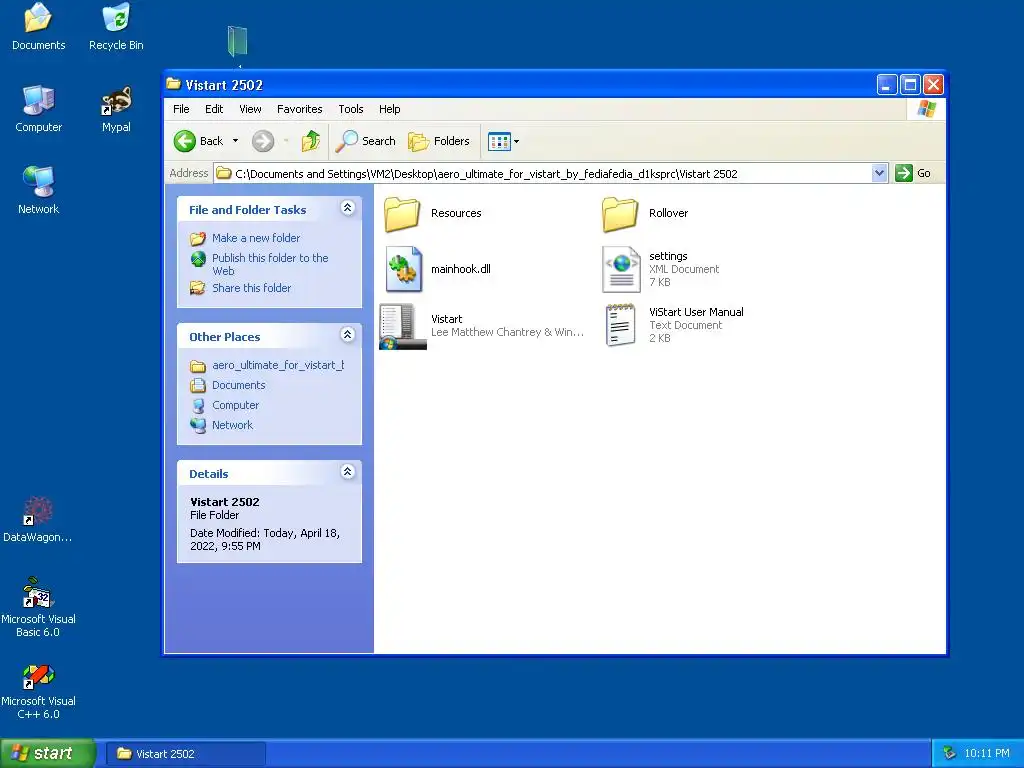The height and width of the screenshot is (768, 1024).
Task: Go up one folder level
Action: 311,141
